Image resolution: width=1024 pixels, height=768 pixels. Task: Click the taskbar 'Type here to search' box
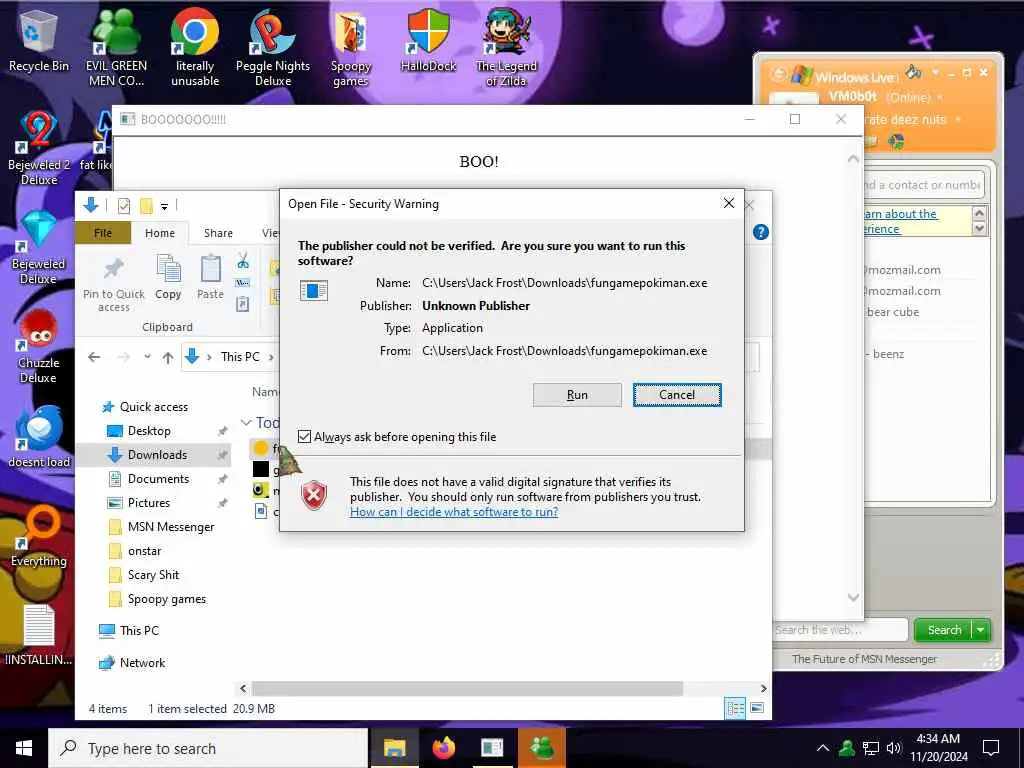(x=208, y=748)
